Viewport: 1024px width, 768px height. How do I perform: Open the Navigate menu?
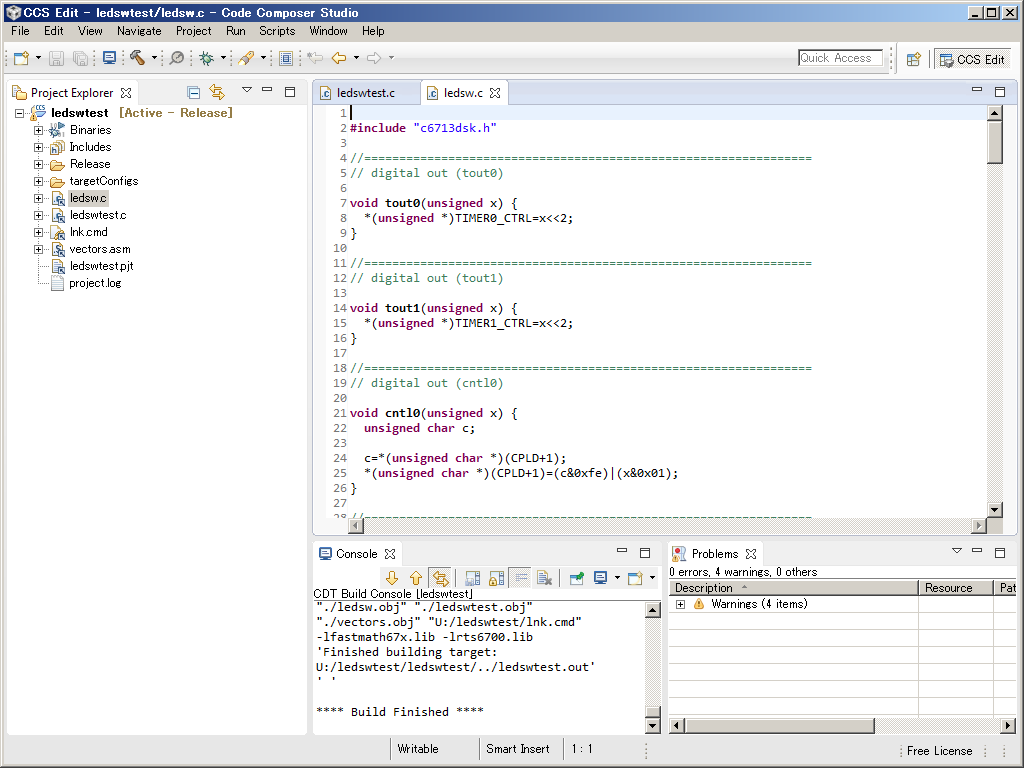pos(139,31)
